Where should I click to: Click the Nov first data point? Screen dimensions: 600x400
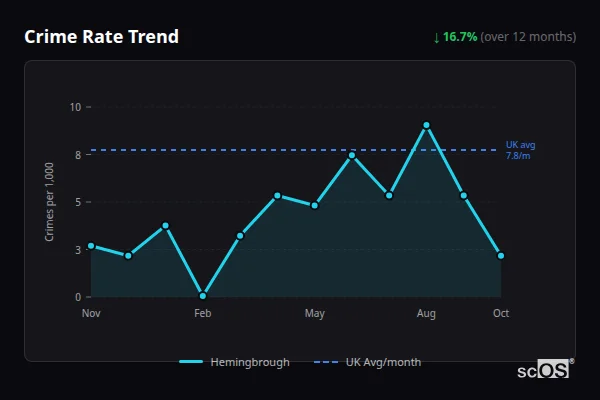tap(91, 246)
